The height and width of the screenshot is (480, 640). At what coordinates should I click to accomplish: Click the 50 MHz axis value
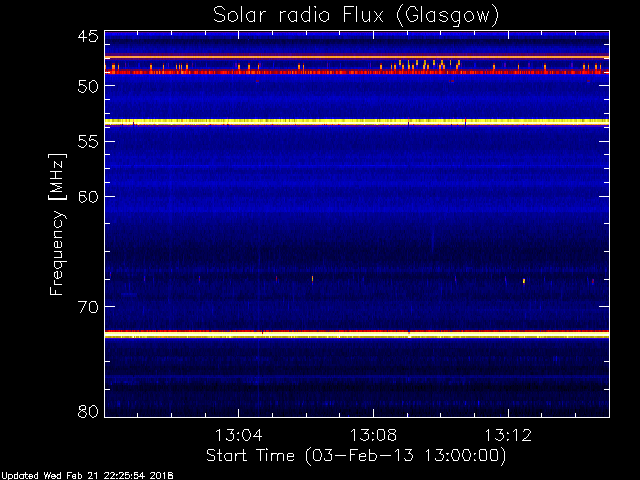click(x=88, y=86)
